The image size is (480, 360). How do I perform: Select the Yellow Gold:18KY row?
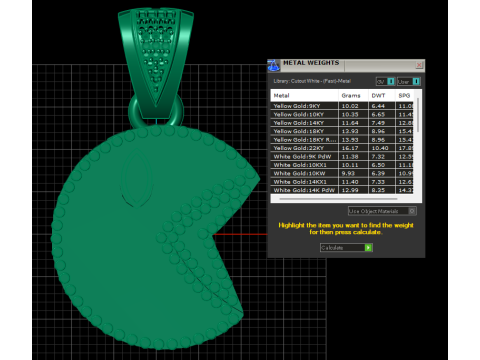[x=342, y=131]
